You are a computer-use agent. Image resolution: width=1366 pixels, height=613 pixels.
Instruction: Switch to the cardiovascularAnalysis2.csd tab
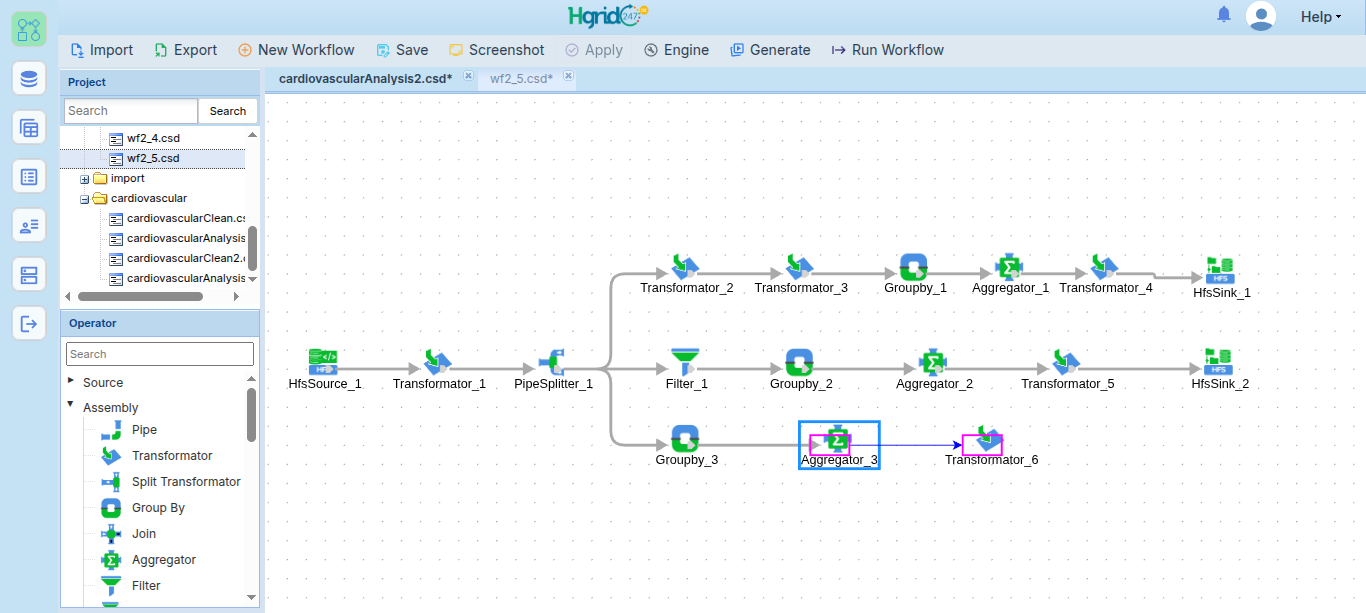365,79
